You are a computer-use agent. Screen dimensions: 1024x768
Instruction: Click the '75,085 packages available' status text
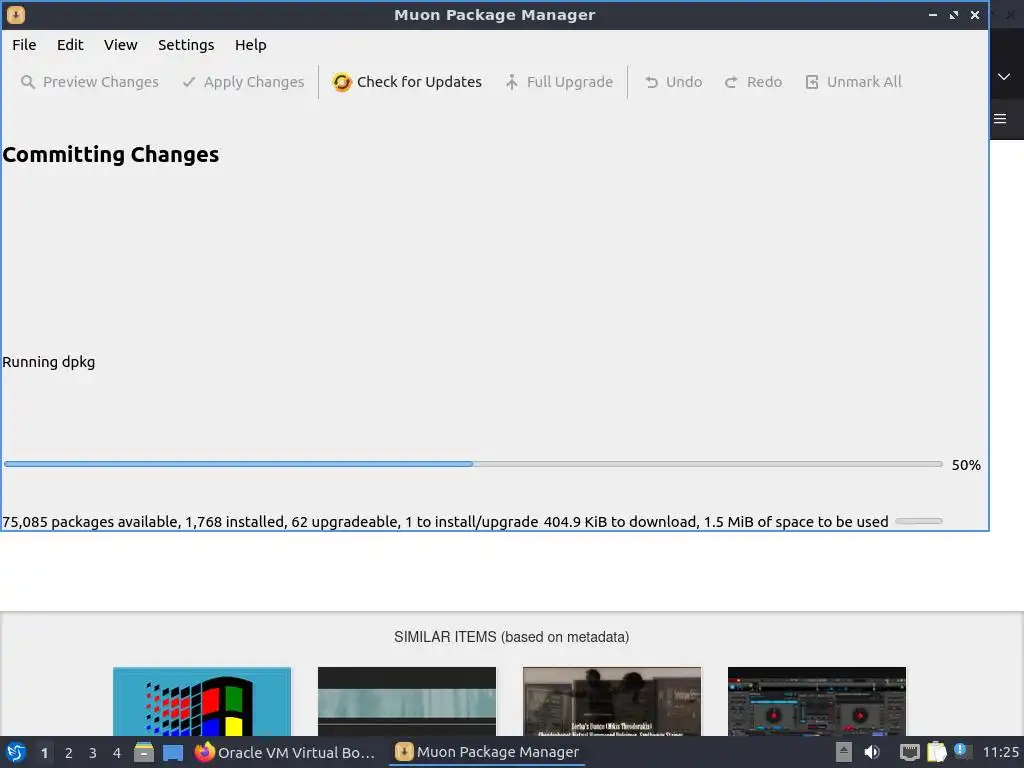(90, 522)
